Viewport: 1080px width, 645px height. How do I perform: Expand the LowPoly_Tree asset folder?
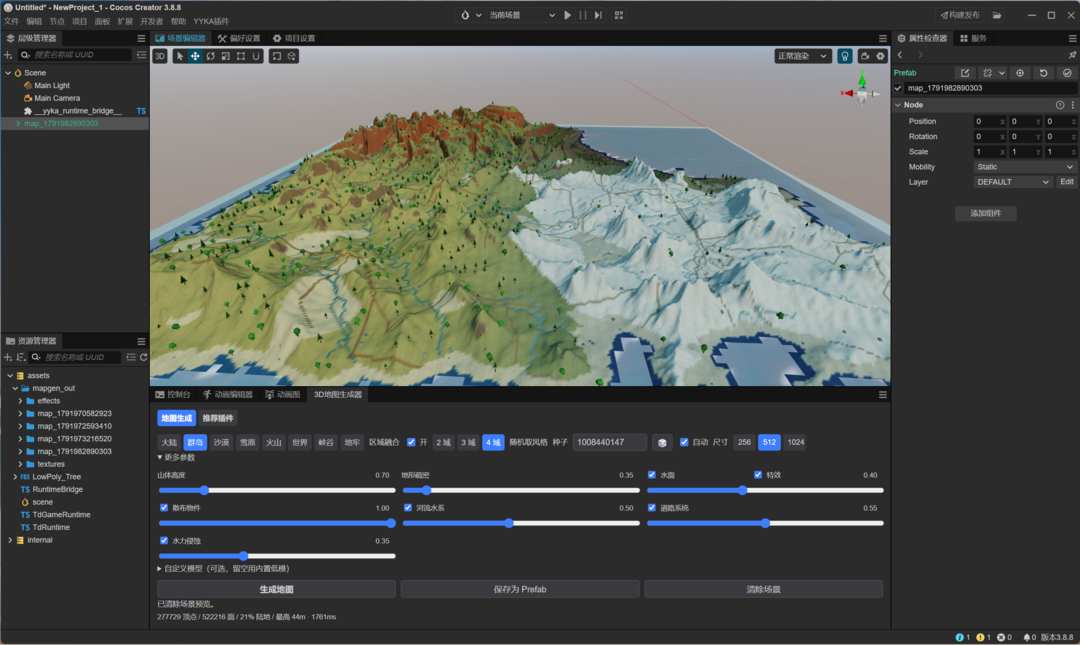[15, 477]
